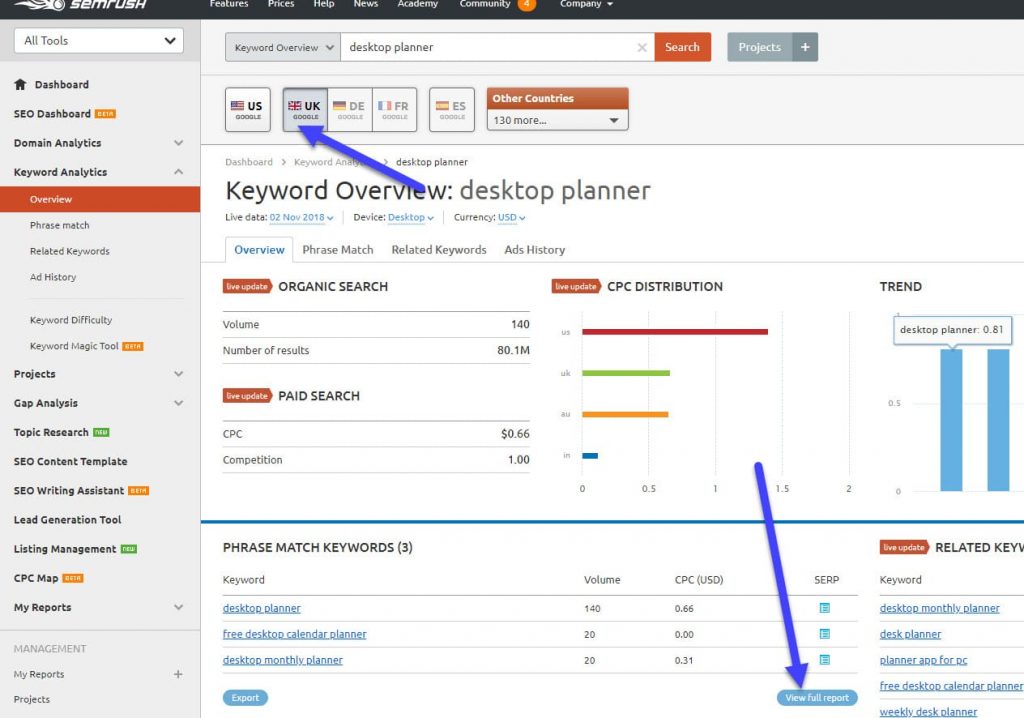The image size is (1024, 718).
Task: Open SERP icon for free desktop calendar planner
Action: (x=825, y=634)
